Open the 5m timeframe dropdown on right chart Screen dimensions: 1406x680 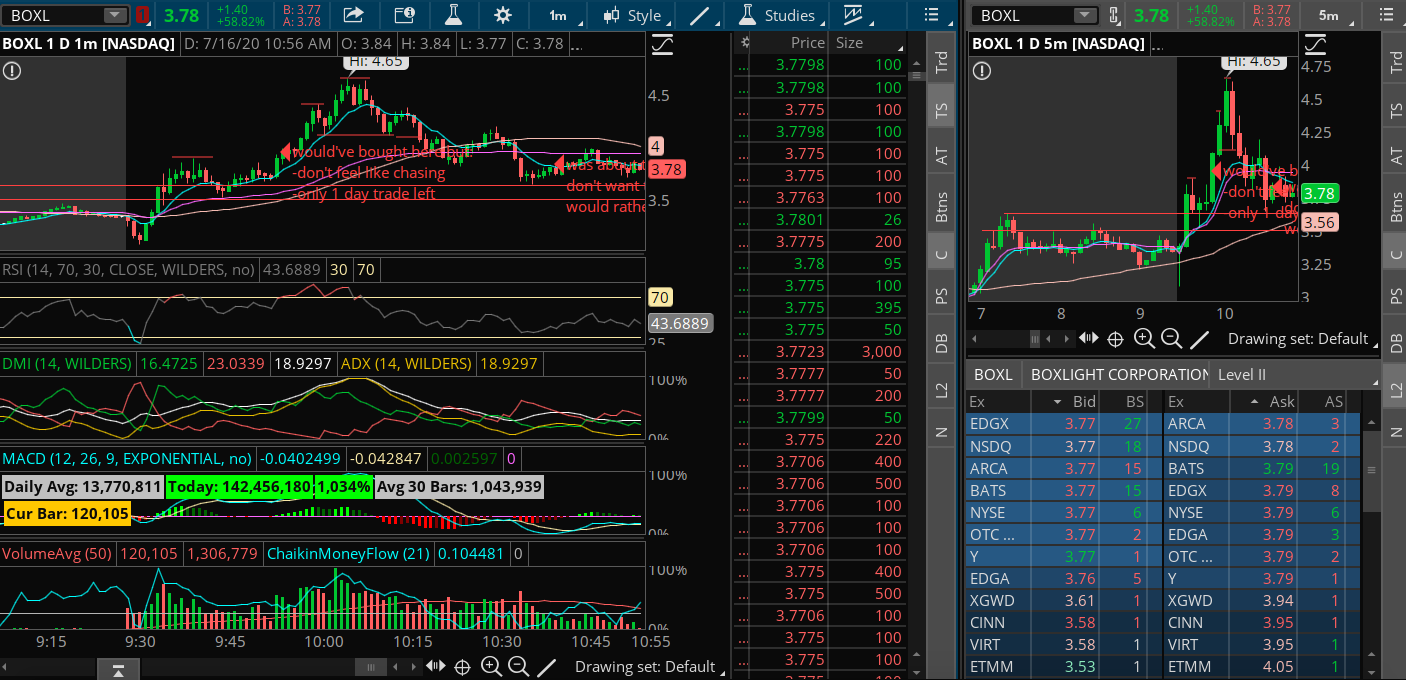[x=1336, y=15]
